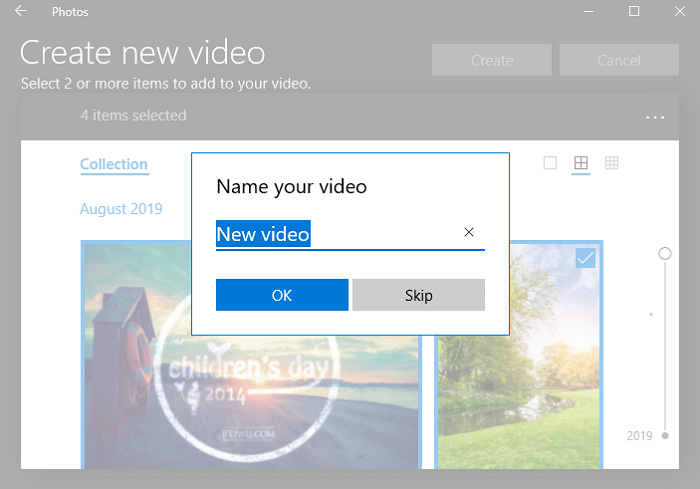
Task: Open the Collection tab
Action: click(114, 164)
